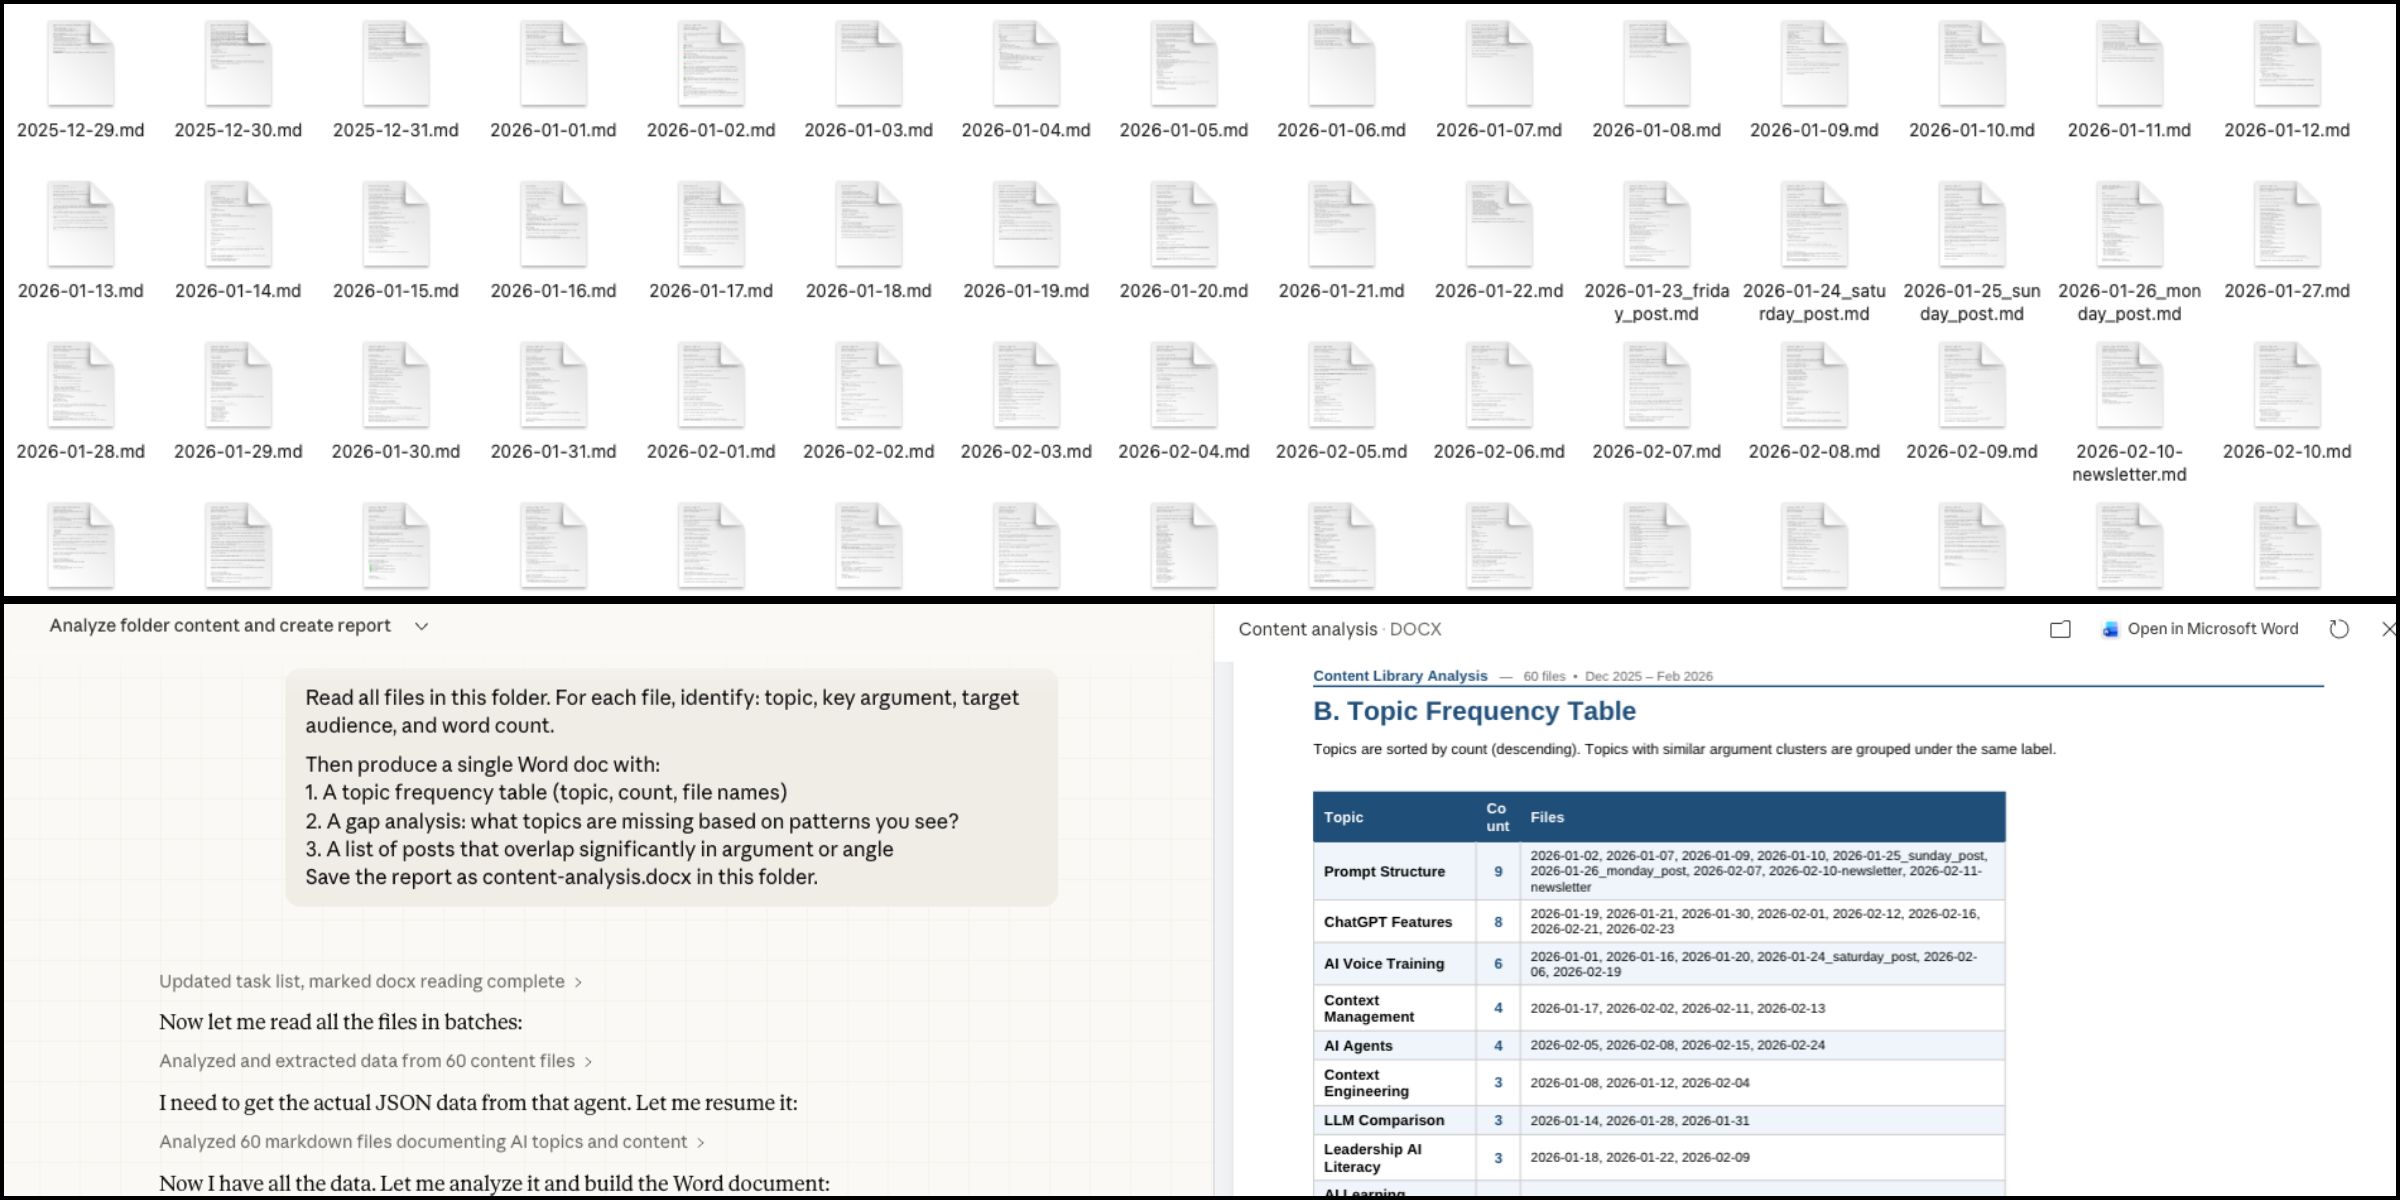The height and width of the screenshot is (1200, 2400).
Task: Select the 2026-01-12.md file icon
Action: click(2286, 64)
